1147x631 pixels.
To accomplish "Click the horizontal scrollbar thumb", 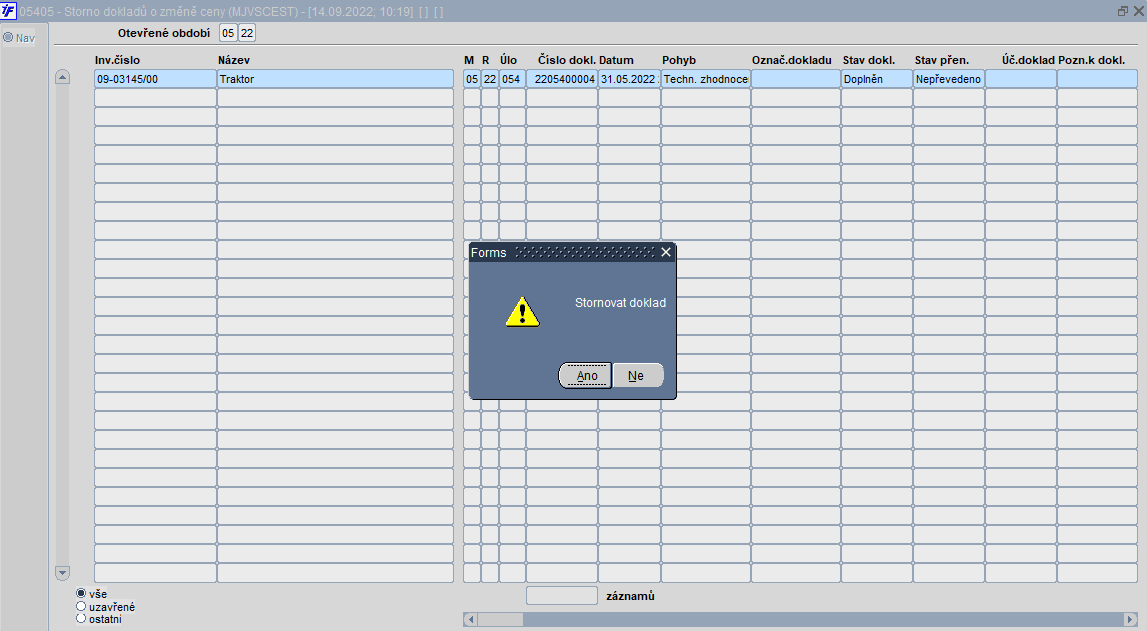I will tap(501, 619).
